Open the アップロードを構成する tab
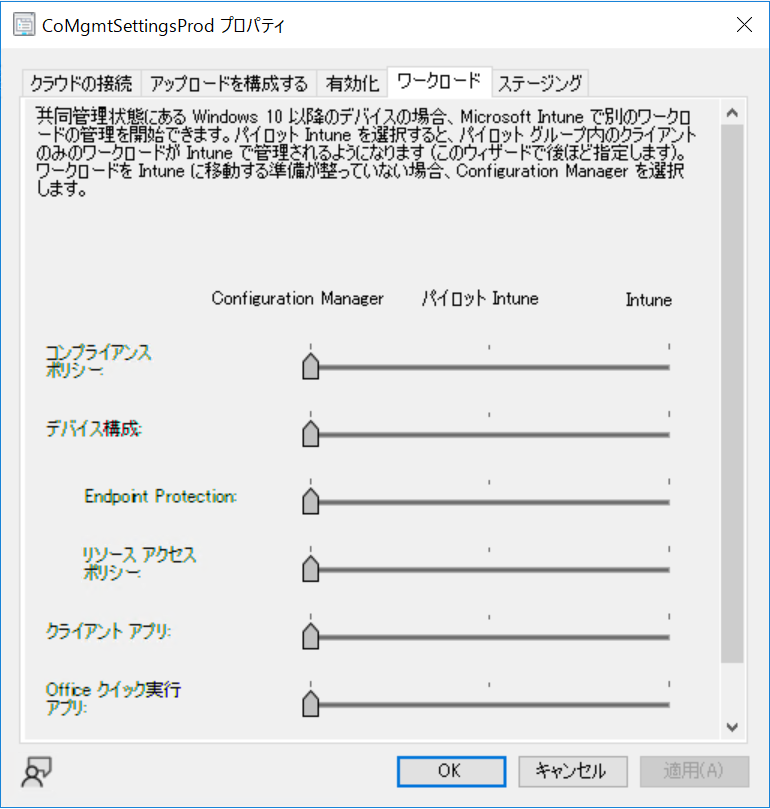Image resolution: width=770 pixels, height=809 pixels. [229, 83]
